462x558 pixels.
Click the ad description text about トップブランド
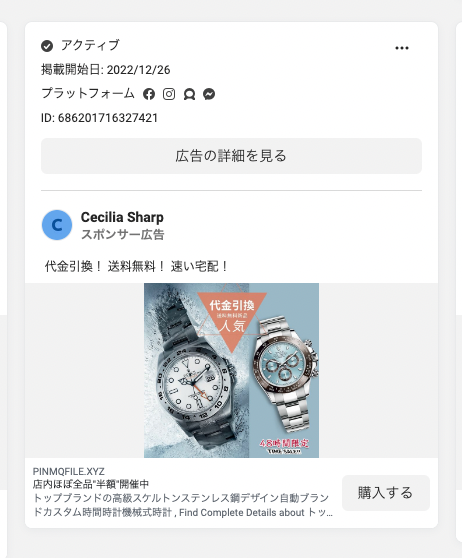(x=183, y=505)
